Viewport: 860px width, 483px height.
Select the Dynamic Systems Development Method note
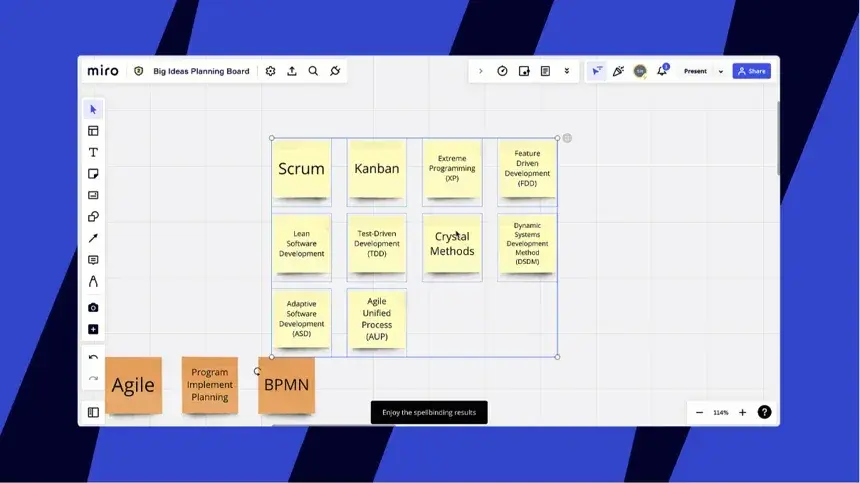(x=527, y=244)
